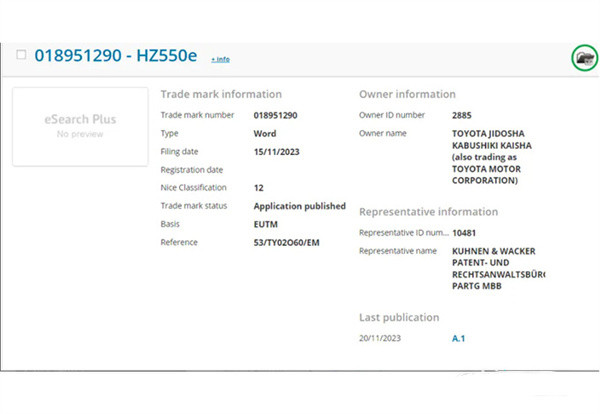Image resolution: width=600 pixels, height=414 pixels.
Task: Click the '+ info' link
Action: click(220, 59)
